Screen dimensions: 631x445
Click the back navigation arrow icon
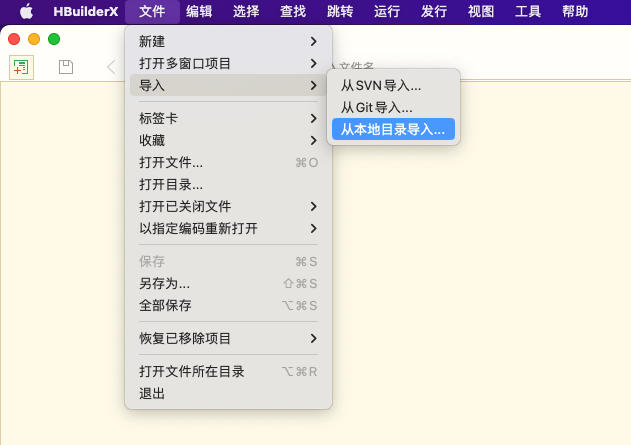pyautogui.click(x=110, y=67)
